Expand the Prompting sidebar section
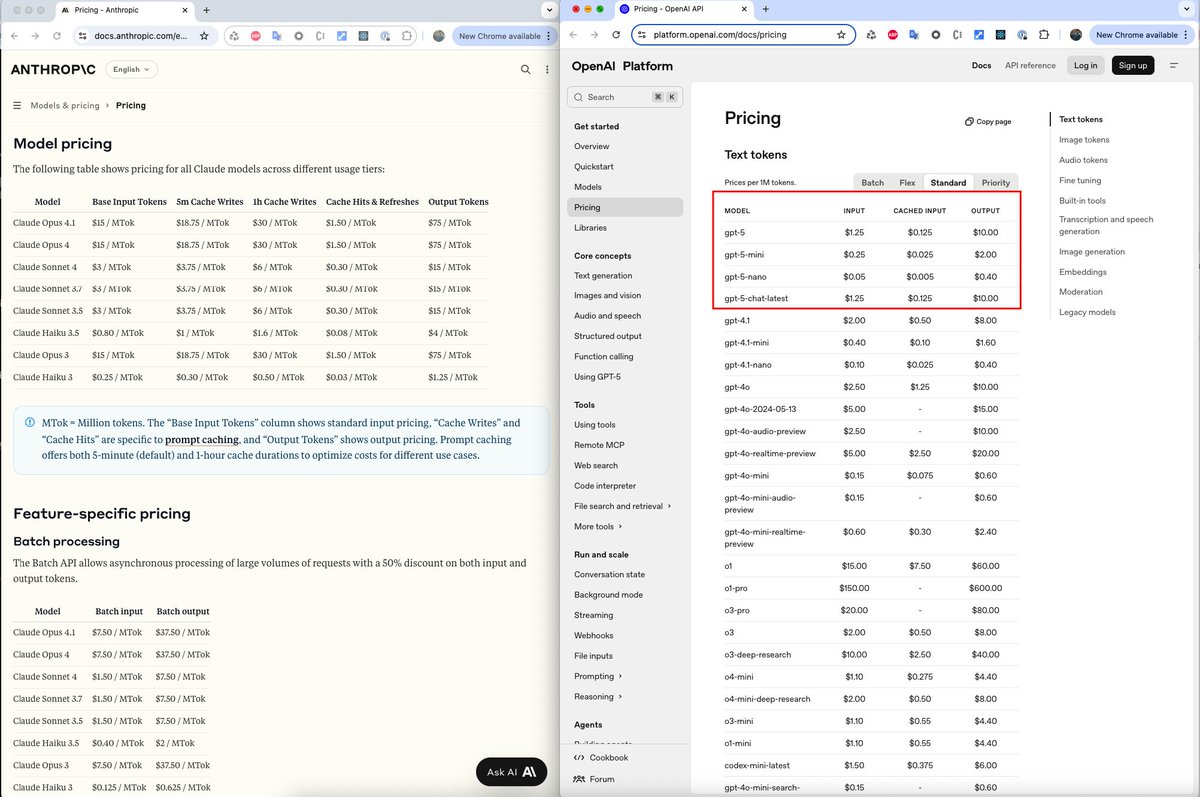This screenshot has width=1200, height=797. [x=598, y=676]
